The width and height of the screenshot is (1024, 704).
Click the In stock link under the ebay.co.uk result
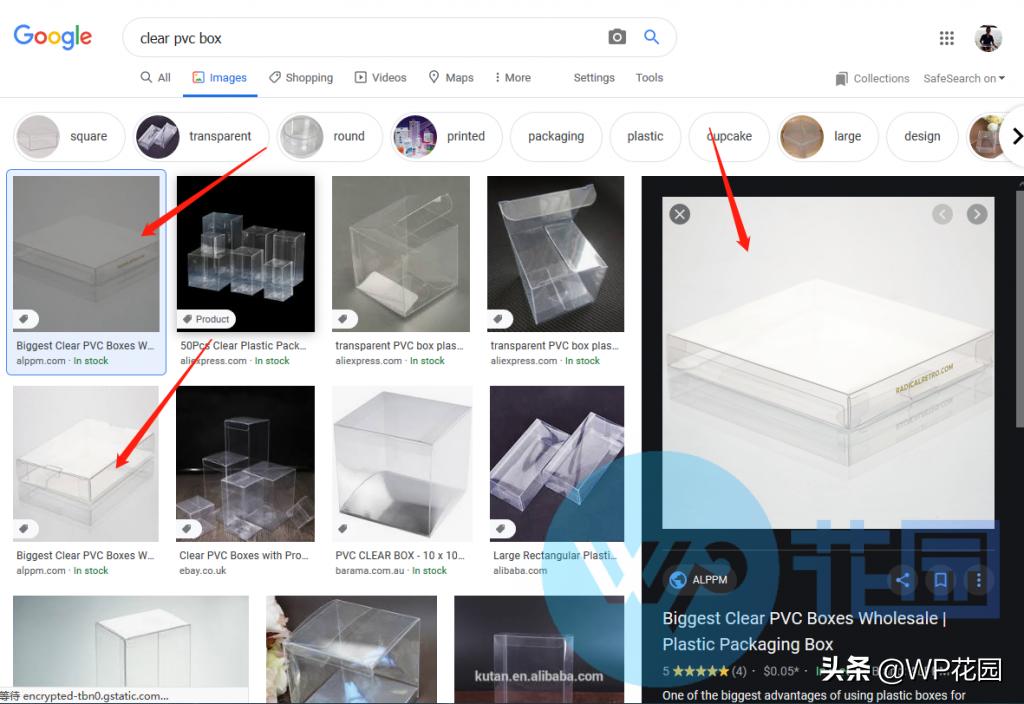point(90,570)
